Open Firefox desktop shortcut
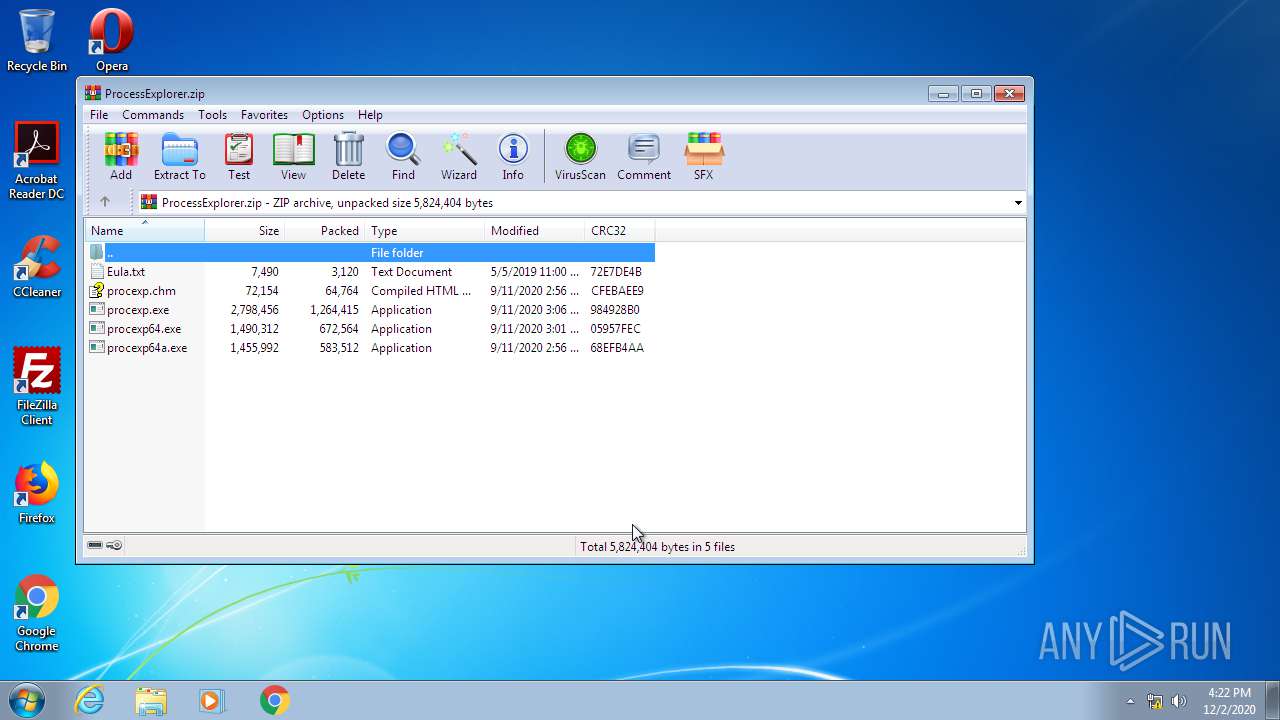The image size is (1280, 720). [37, 493]
